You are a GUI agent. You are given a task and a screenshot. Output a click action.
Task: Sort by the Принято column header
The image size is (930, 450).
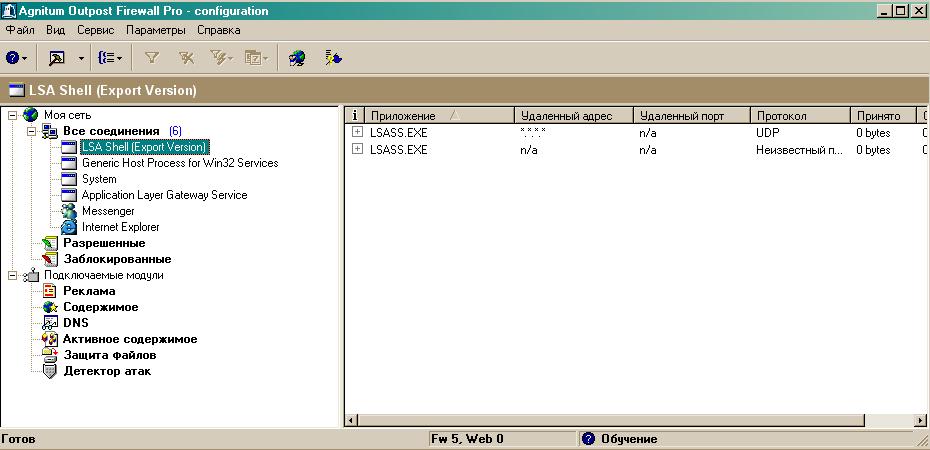point(884,116)
